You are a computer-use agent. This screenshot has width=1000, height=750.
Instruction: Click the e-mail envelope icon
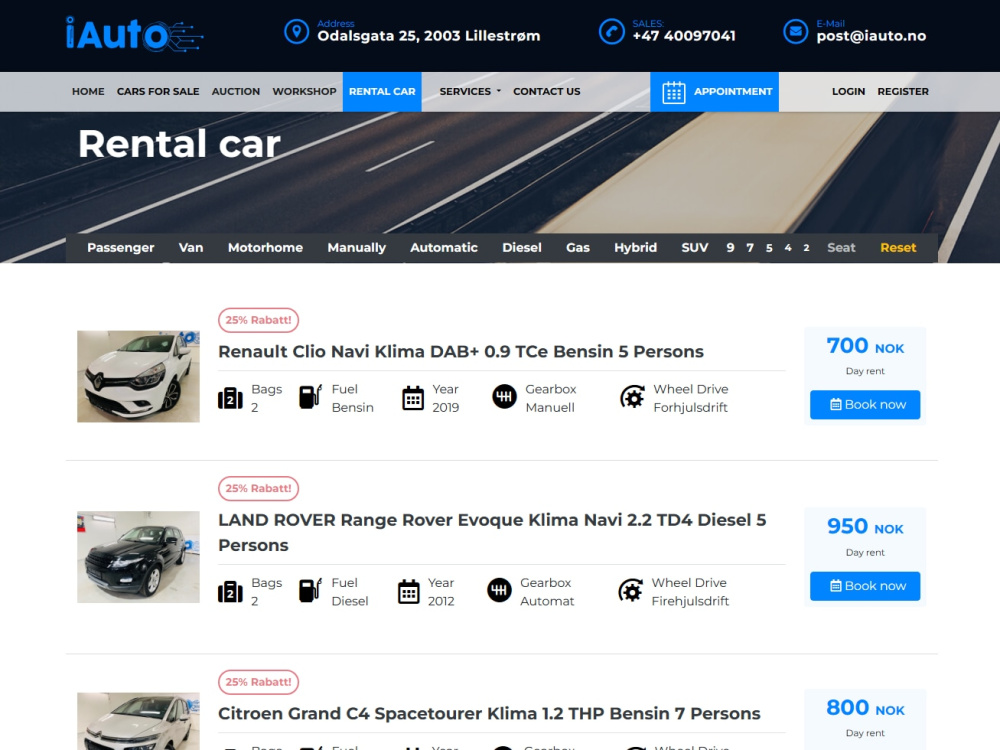pyautogui.click(x=795, y=31)
